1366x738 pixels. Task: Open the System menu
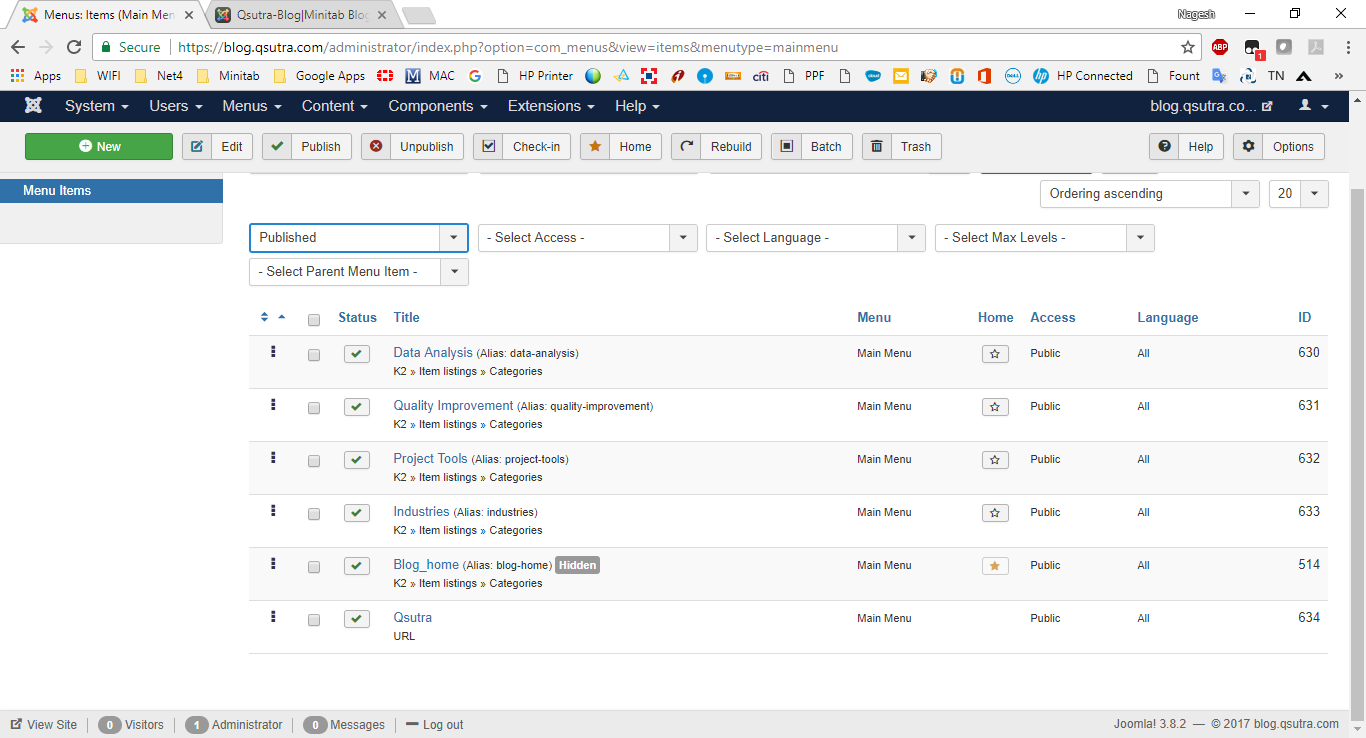tap(97, 106)
